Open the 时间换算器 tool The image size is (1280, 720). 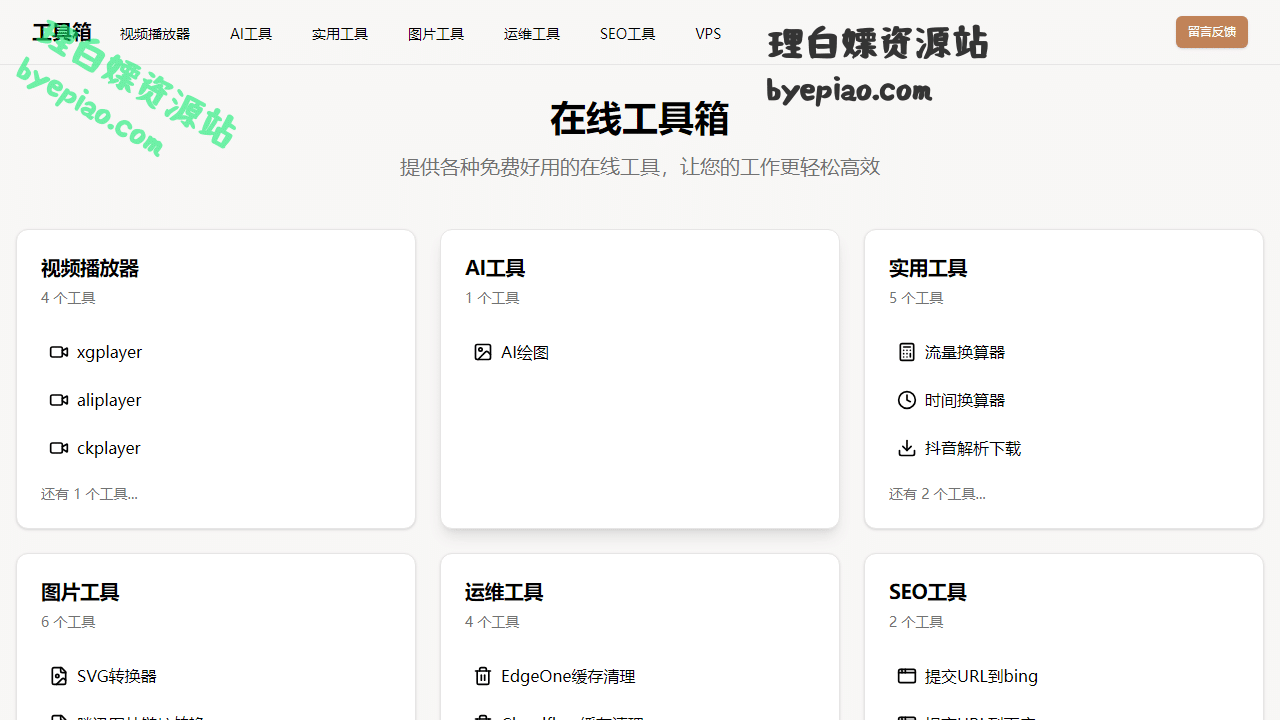point(965,400)
